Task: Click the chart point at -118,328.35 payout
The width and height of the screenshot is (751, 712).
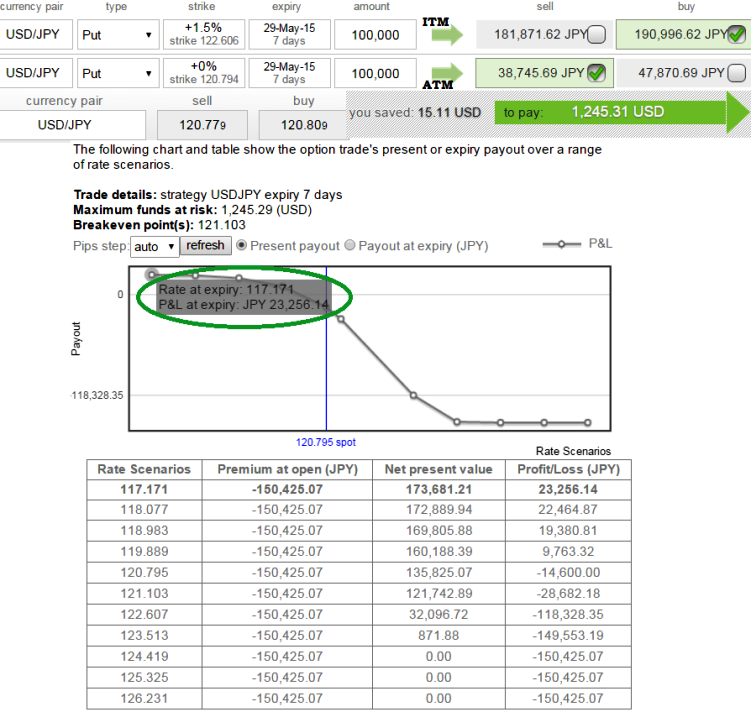Action: (413, 396)
